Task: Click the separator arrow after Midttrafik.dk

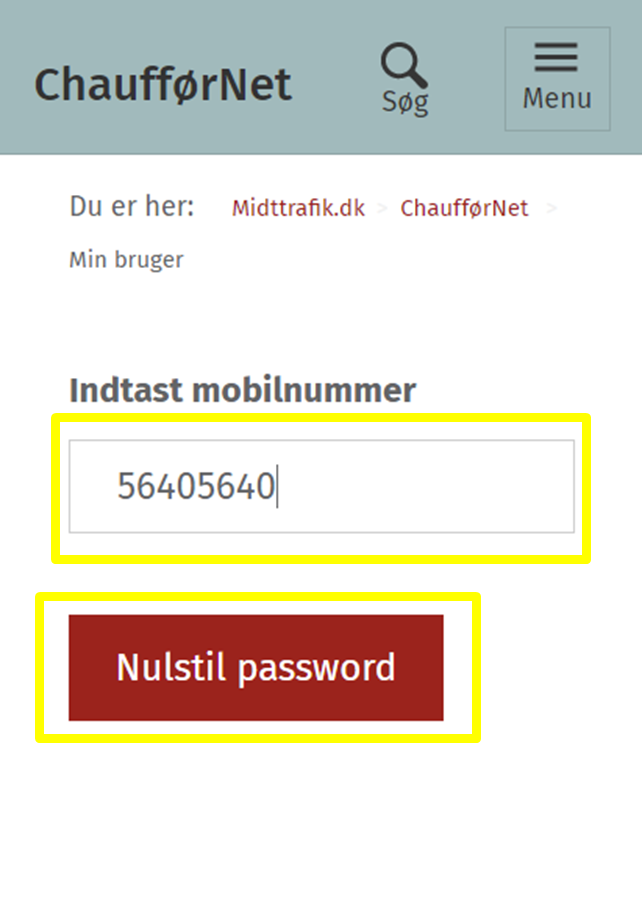Action: [x=382, y=208]
